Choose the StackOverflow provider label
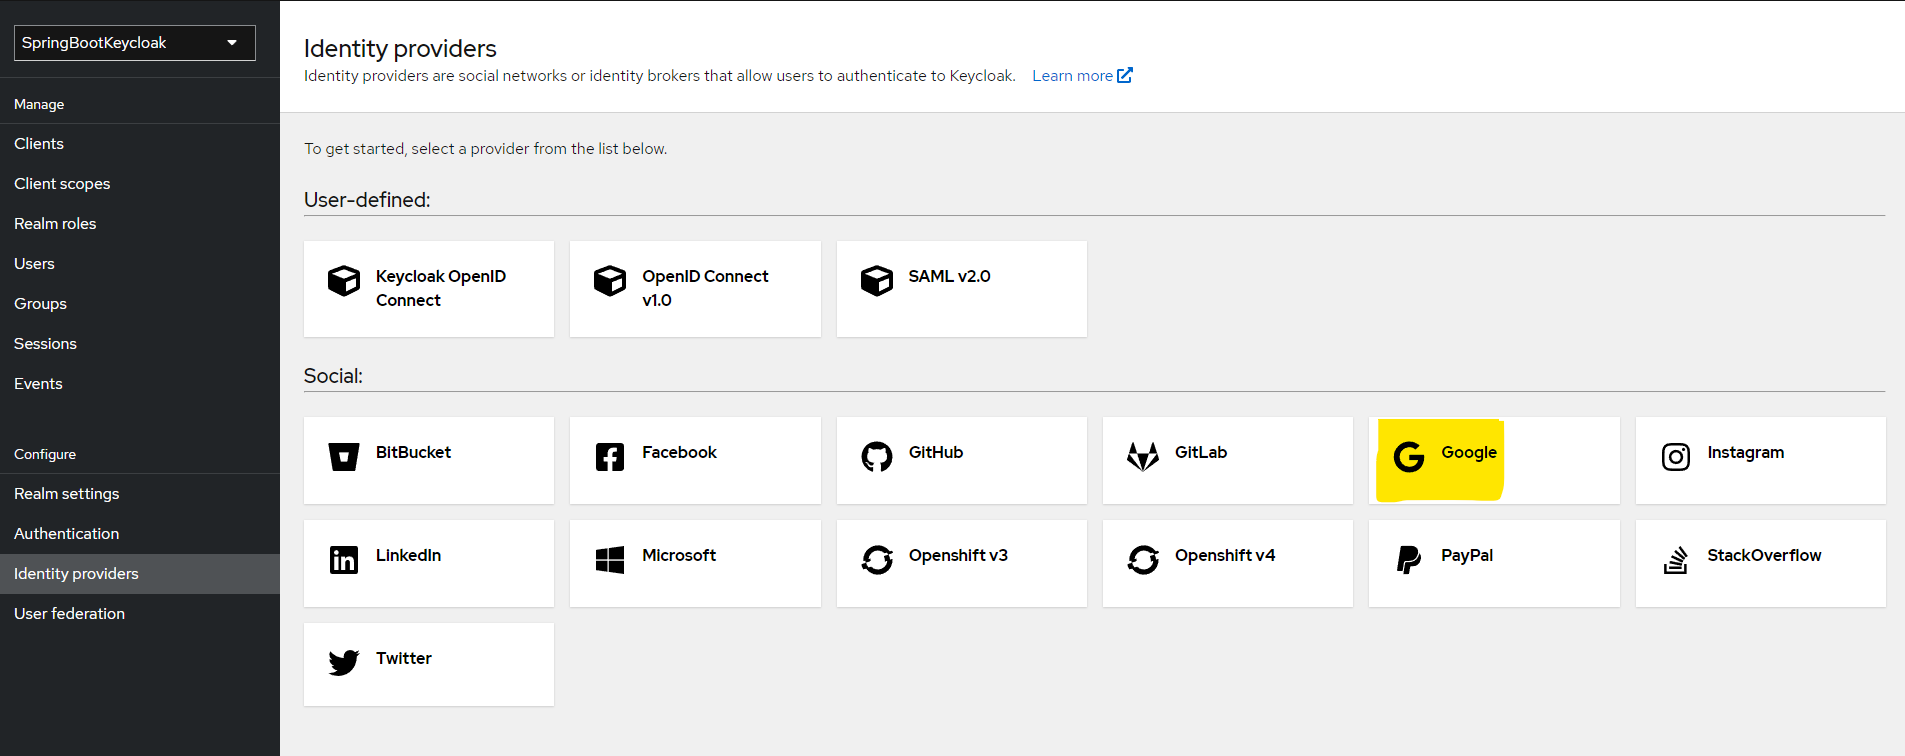 point(1764,555)
